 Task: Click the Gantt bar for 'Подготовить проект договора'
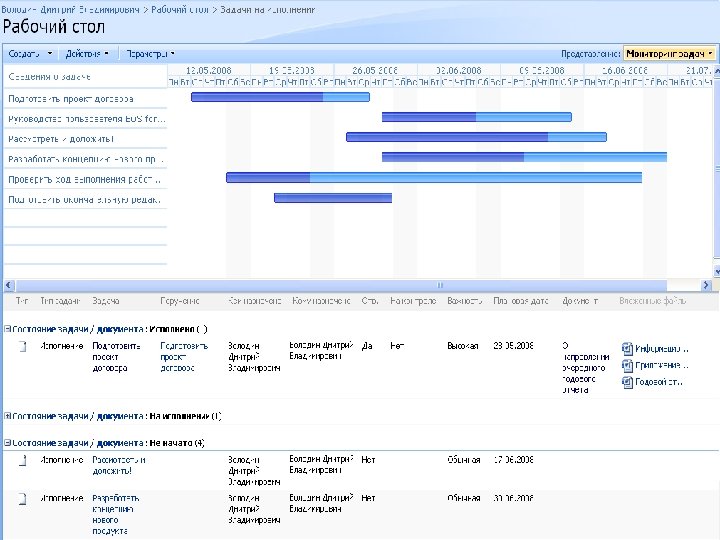(x=280, y=97)
